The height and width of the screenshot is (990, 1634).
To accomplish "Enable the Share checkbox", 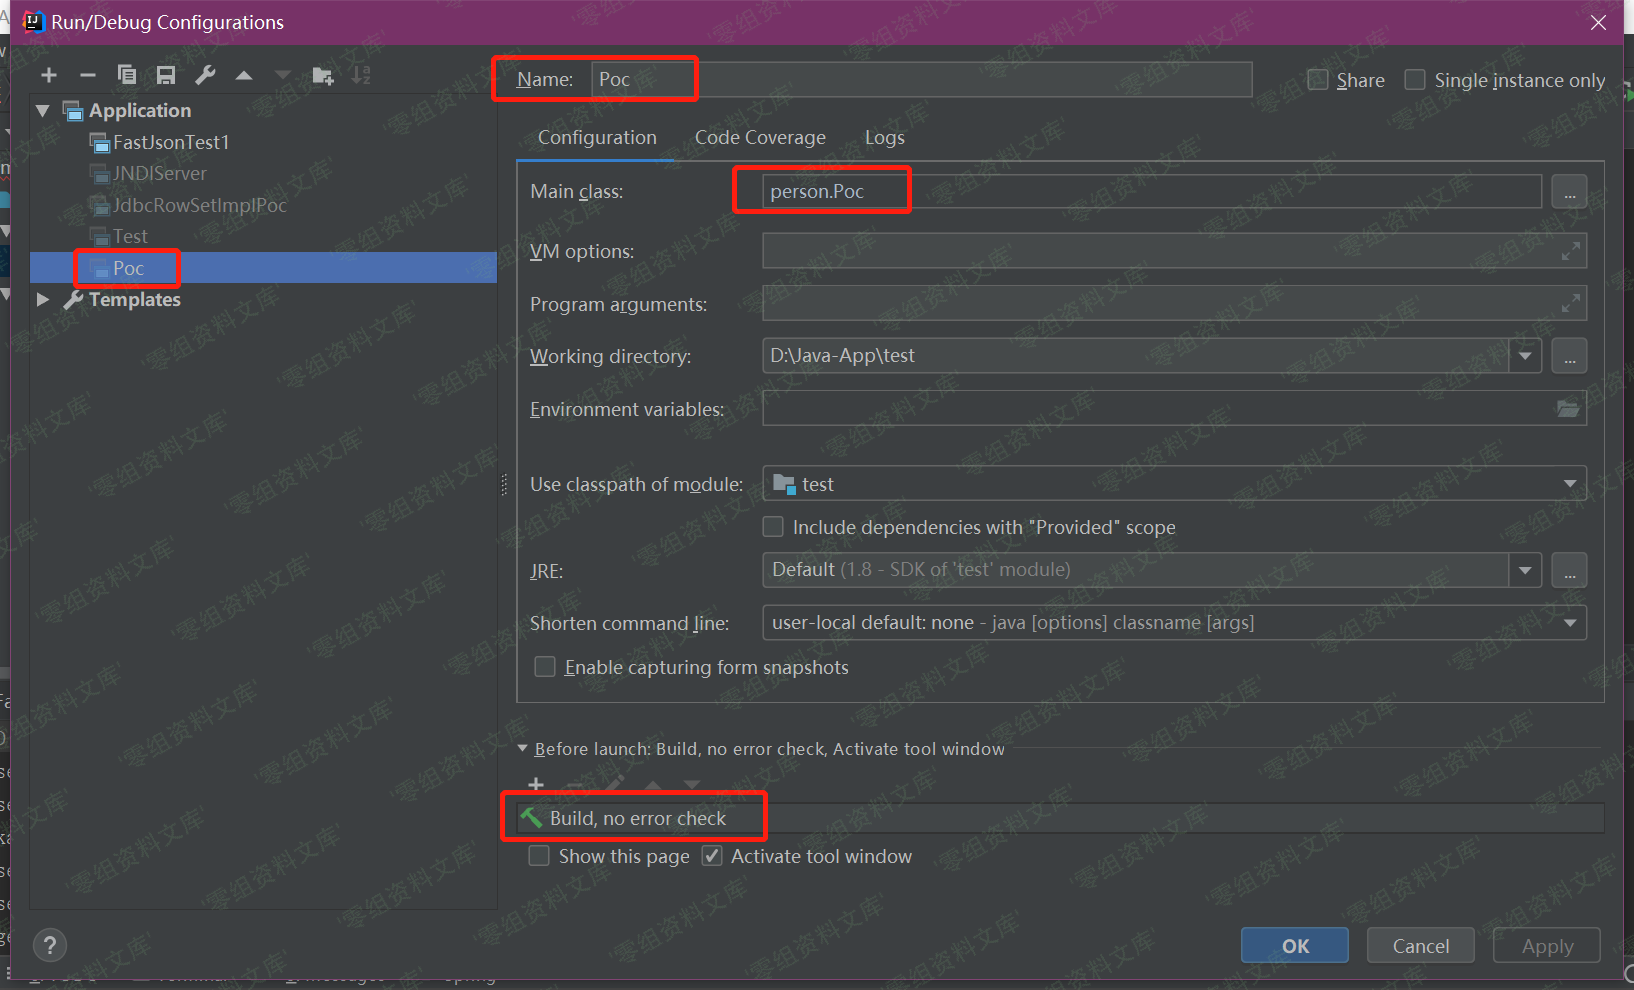I will pos(1318,80).
